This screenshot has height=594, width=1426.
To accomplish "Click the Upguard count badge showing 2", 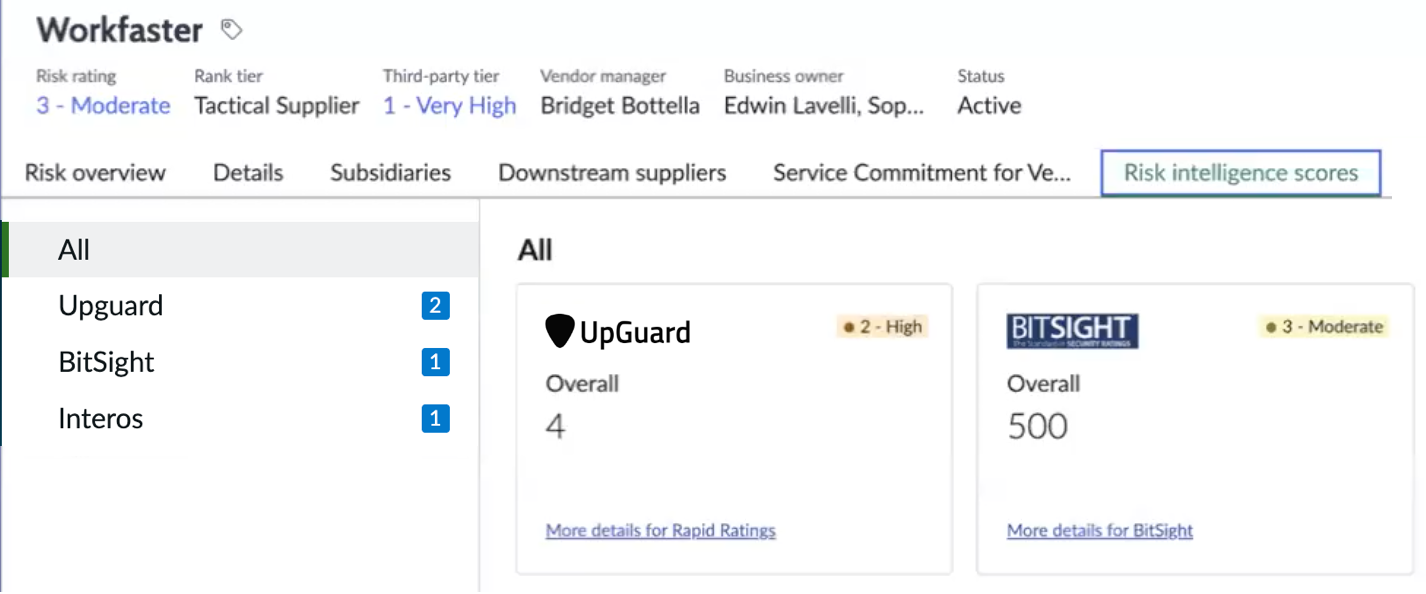I will tap(435, 306).
